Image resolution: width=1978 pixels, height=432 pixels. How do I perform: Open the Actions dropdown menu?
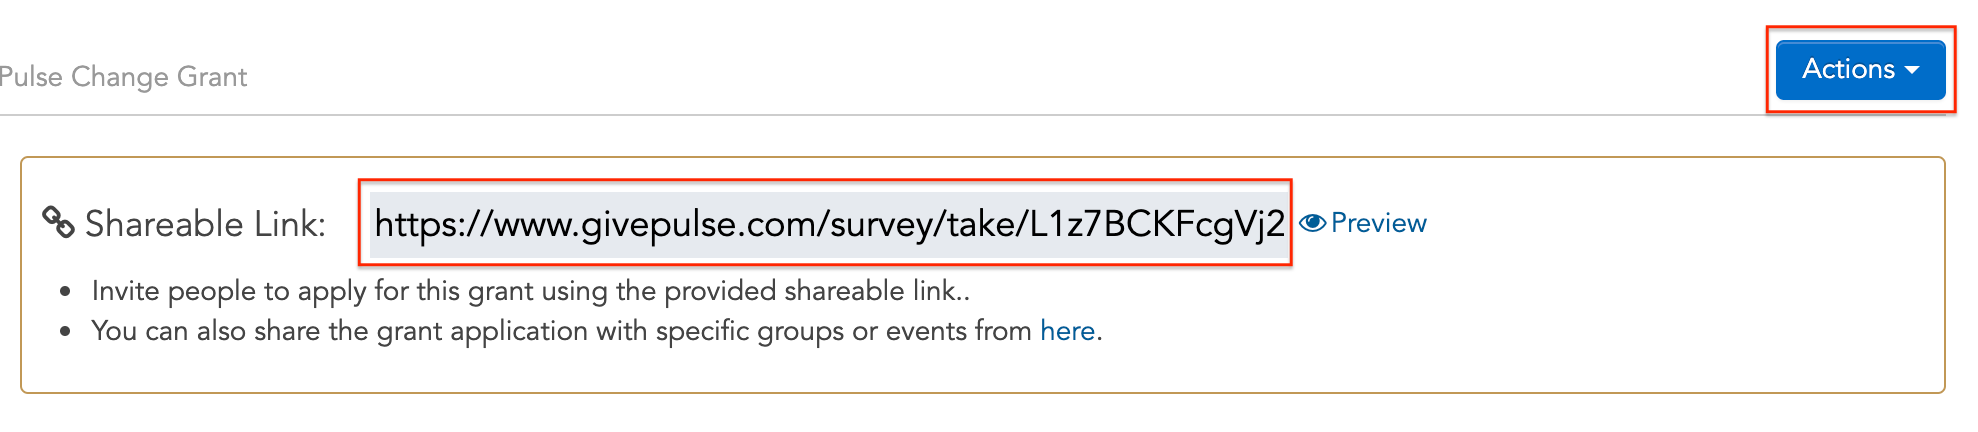click(x=1860, y=70)
